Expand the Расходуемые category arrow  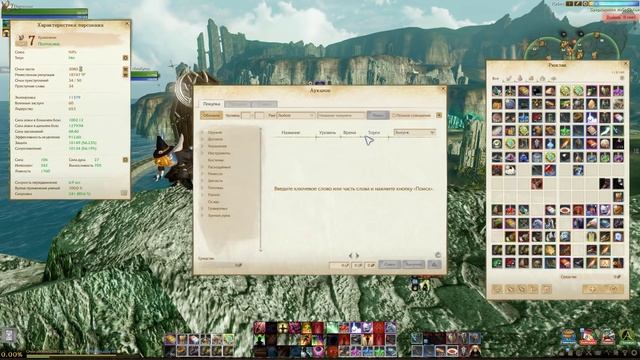(202, 167)
